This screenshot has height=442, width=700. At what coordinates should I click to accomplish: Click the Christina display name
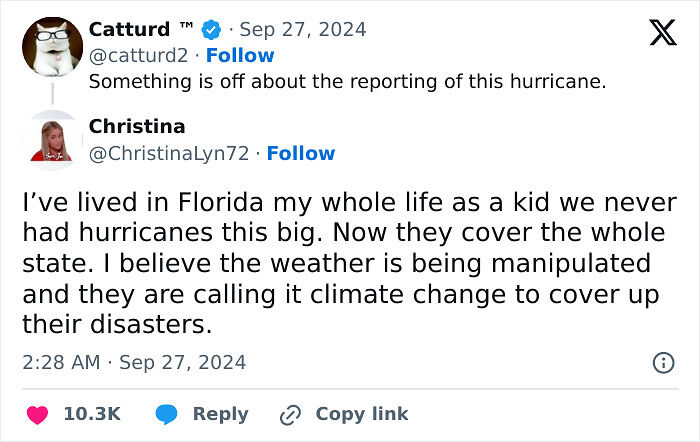[x=137, y=126]
